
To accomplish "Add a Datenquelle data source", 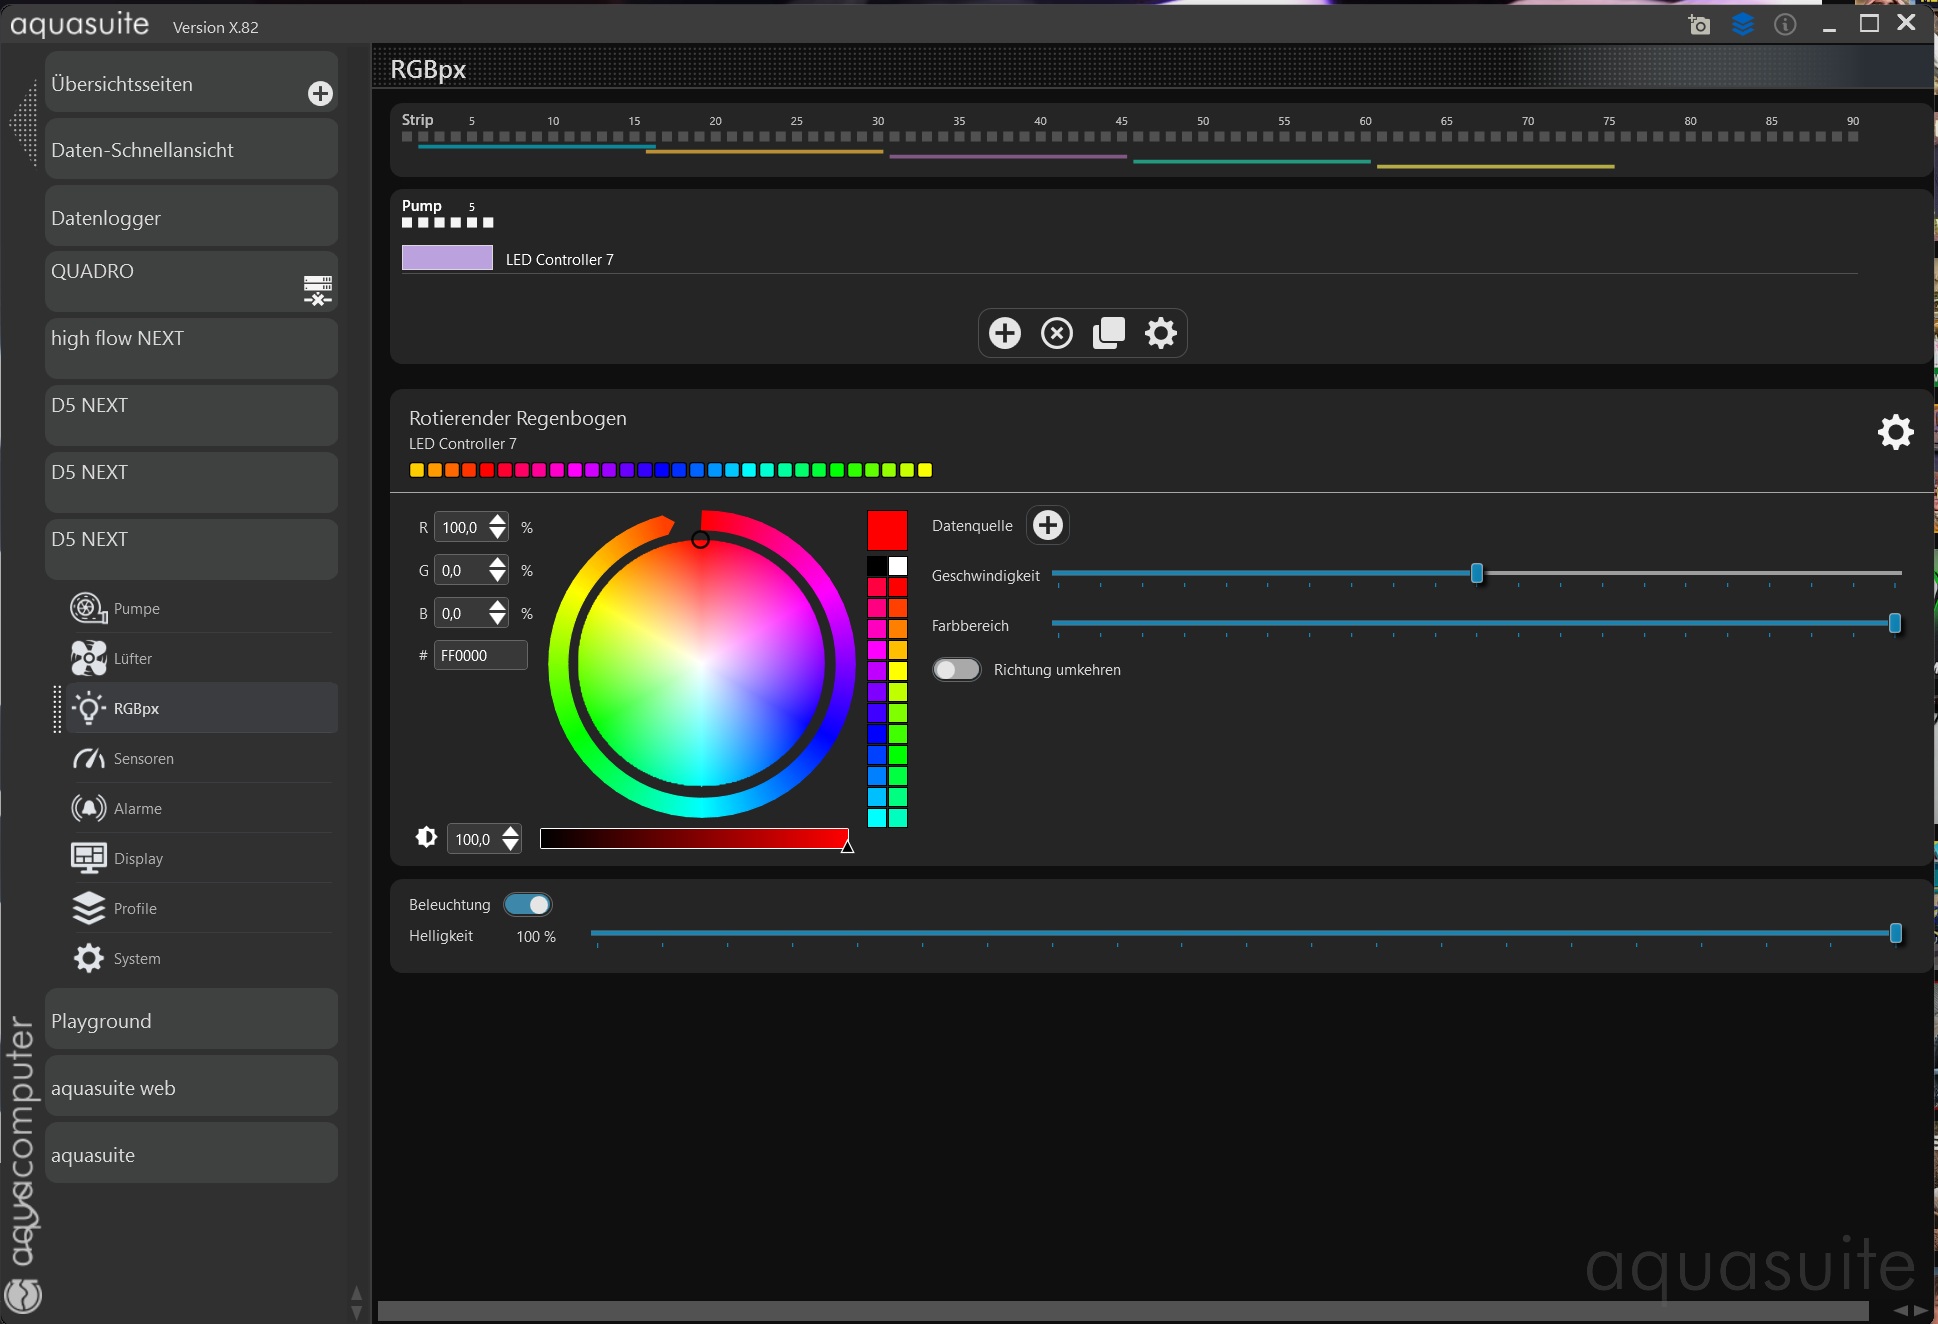I will coord(1047,525).
